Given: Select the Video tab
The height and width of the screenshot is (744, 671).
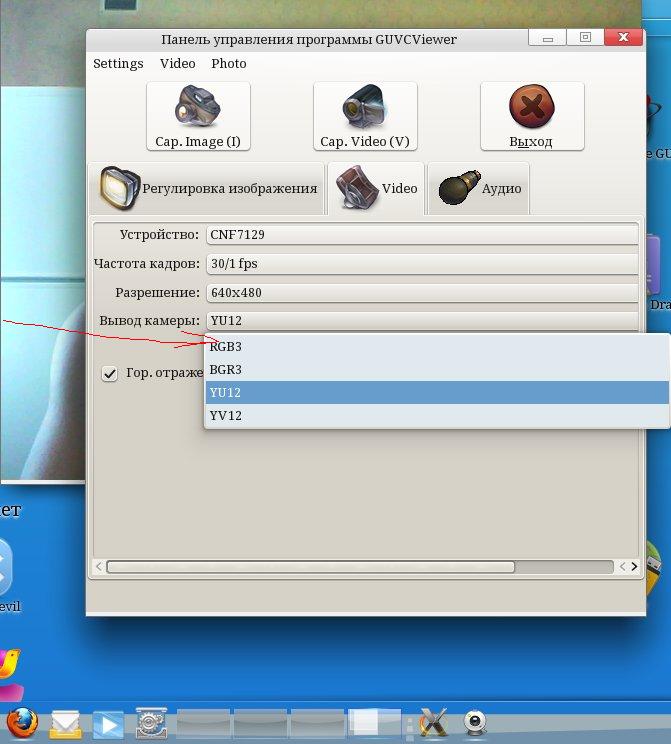Looking at the screenshot, I should point(376,188).
